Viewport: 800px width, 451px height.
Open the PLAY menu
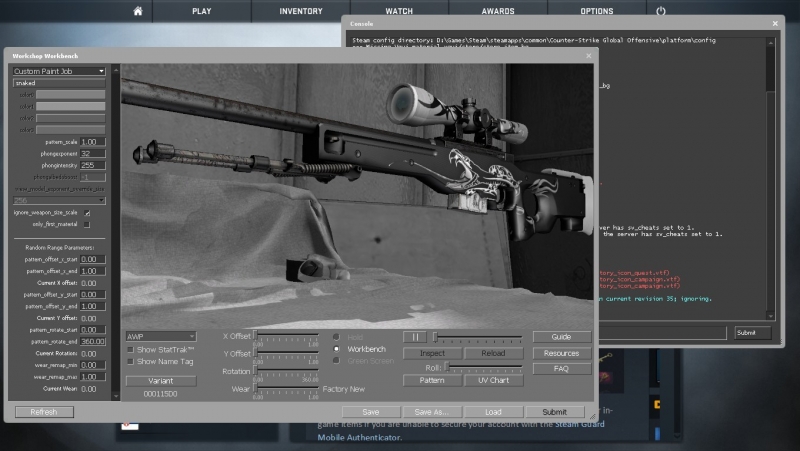tap(202, 11)
